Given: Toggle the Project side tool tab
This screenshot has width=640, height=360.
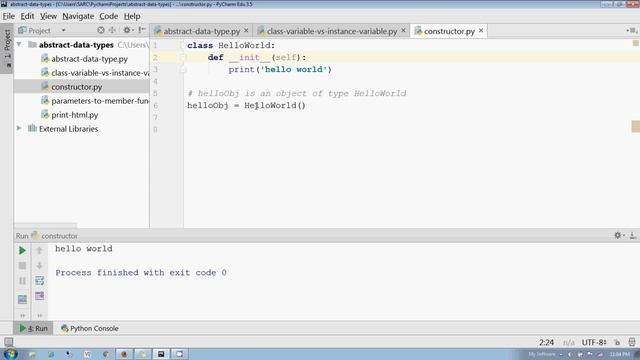Looking at the screenshot, I should click(7, 48).
